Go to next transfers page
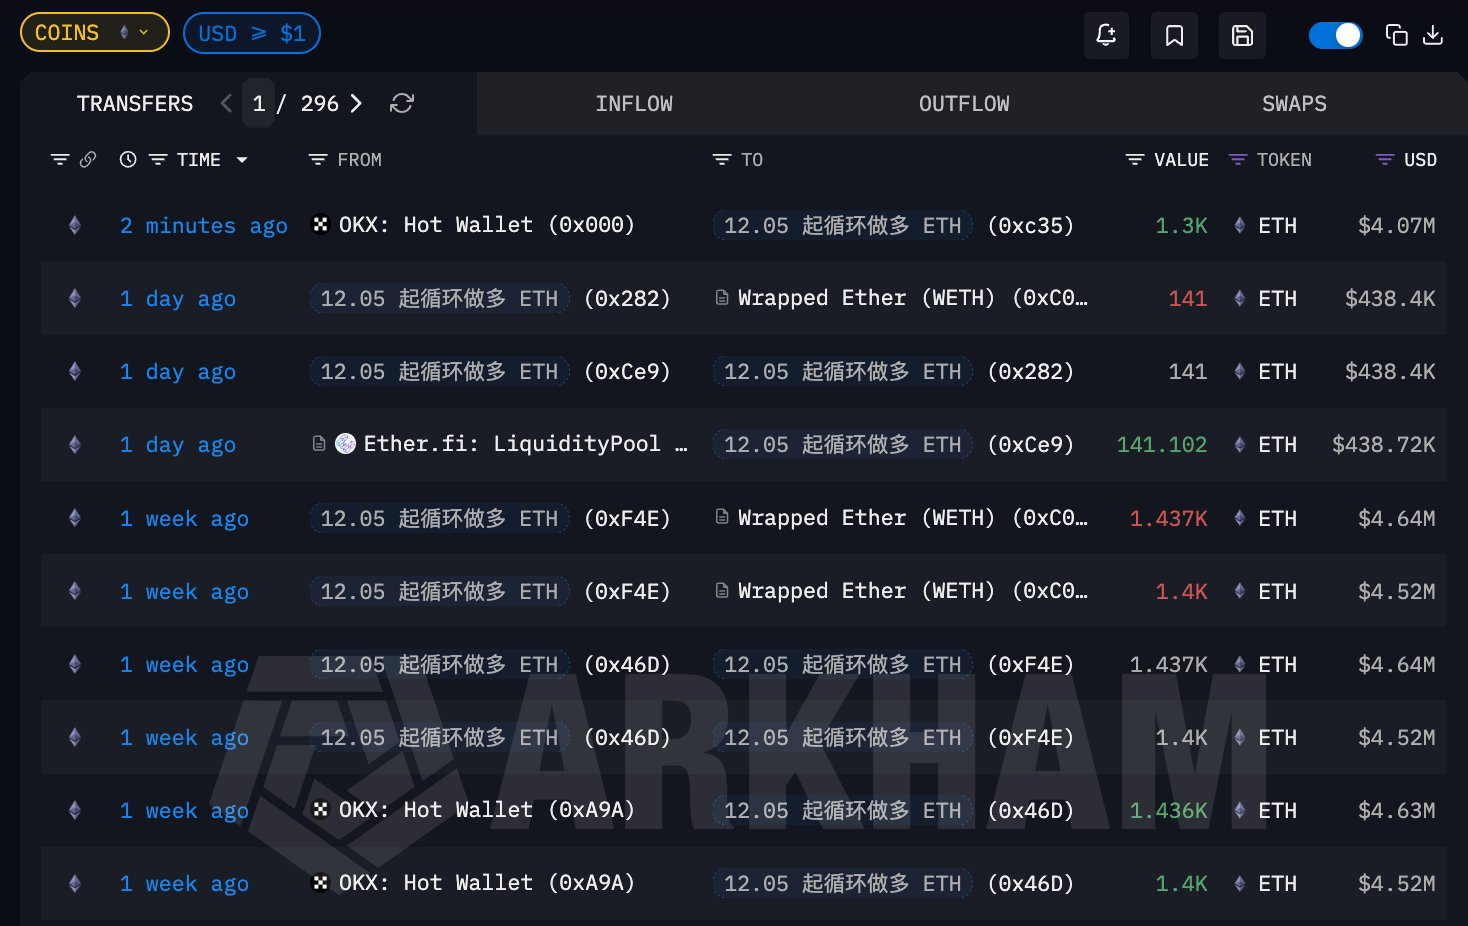1468x926 pixels. click(357, 104)
